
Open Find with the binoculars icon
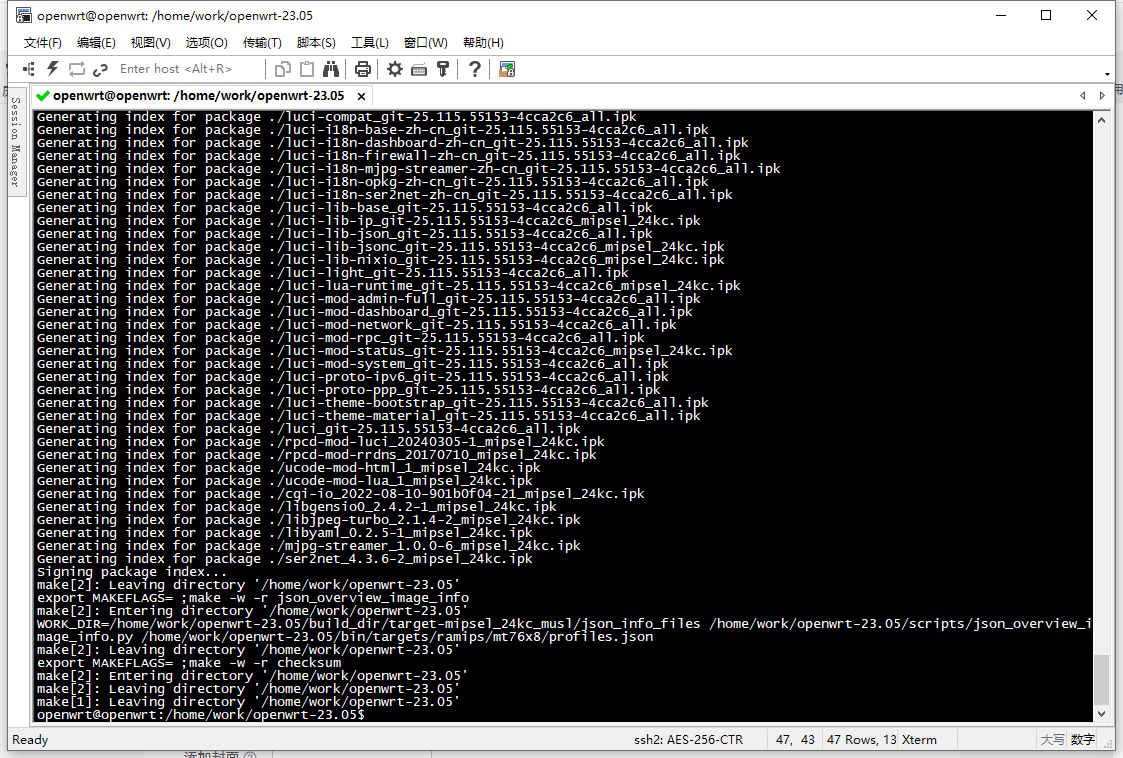pos(331,69)
